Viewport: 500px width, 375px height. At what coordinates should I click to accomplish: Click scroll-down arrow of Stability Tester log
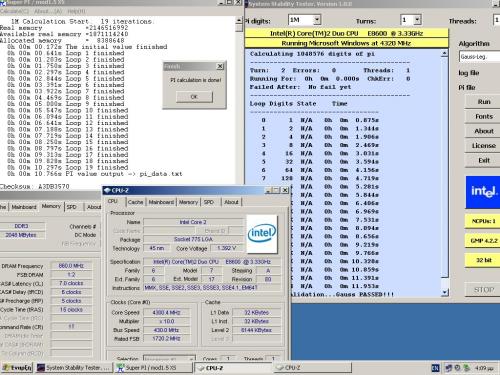(444, 292)
